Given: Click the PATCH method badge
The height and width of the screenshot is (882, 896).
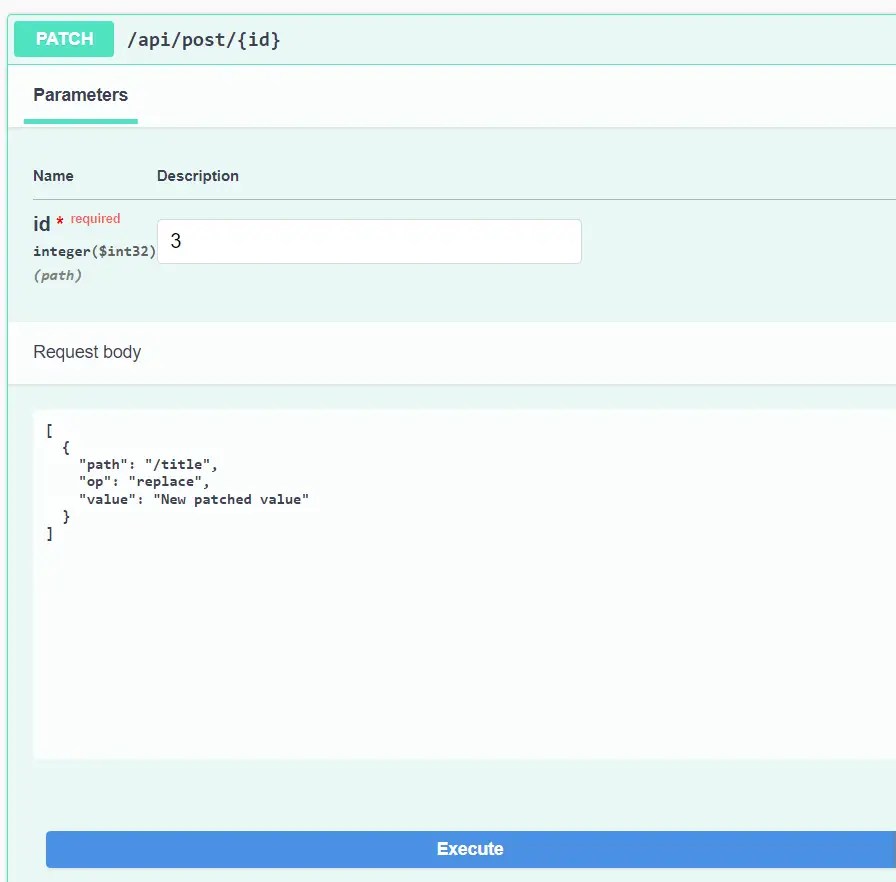Looking at the screenshot, I should point(63,39).
